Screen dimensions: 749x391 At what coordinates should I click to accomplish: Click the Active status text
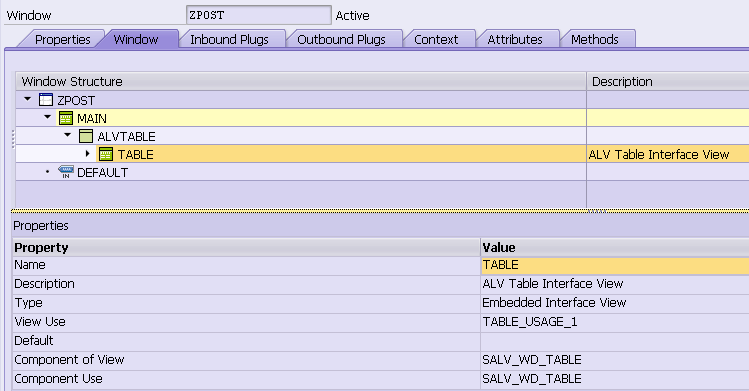(x=353, y=15)
